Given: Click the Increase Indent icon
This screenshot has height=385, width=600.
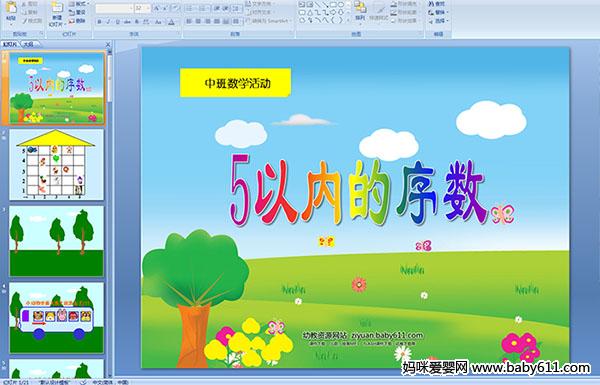Looking at the screenshot, I should (x=226, y=8).
